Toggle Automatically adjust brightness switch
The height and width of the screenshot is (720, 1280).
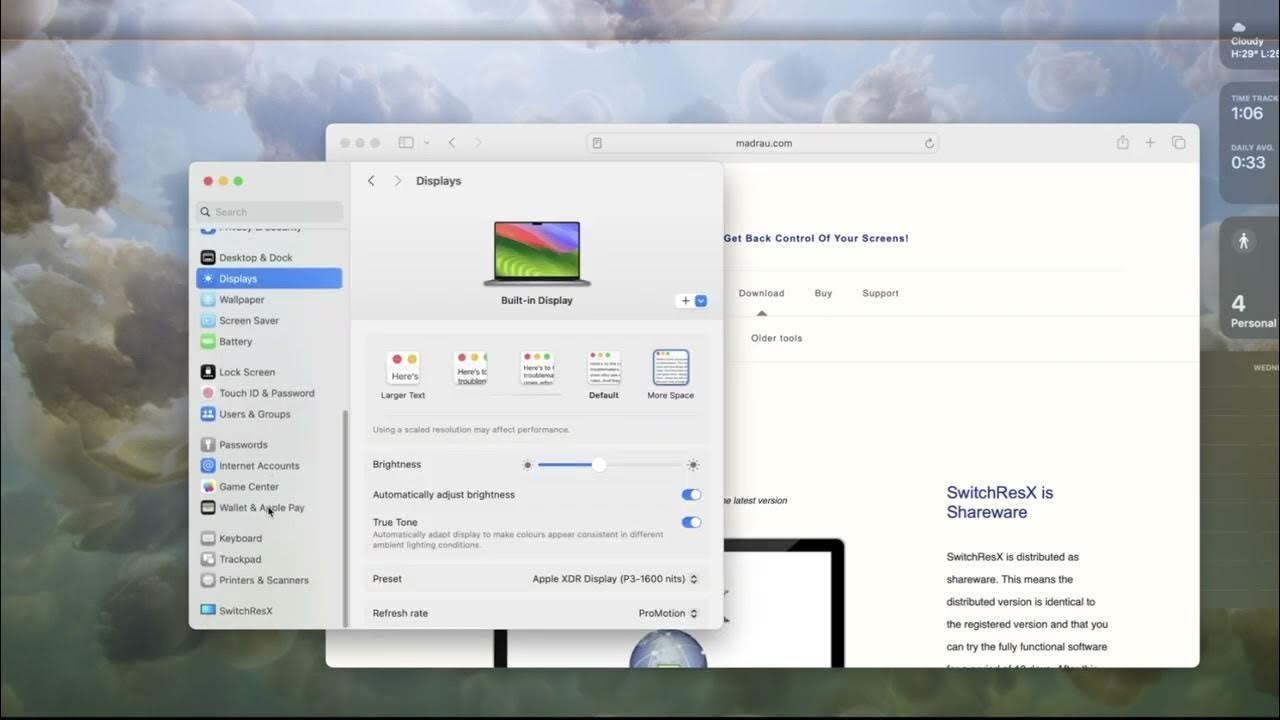click(691, 495)
